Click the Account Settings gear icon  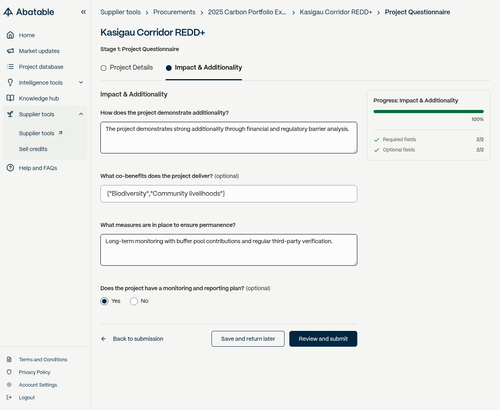click(x=9, y=385)
